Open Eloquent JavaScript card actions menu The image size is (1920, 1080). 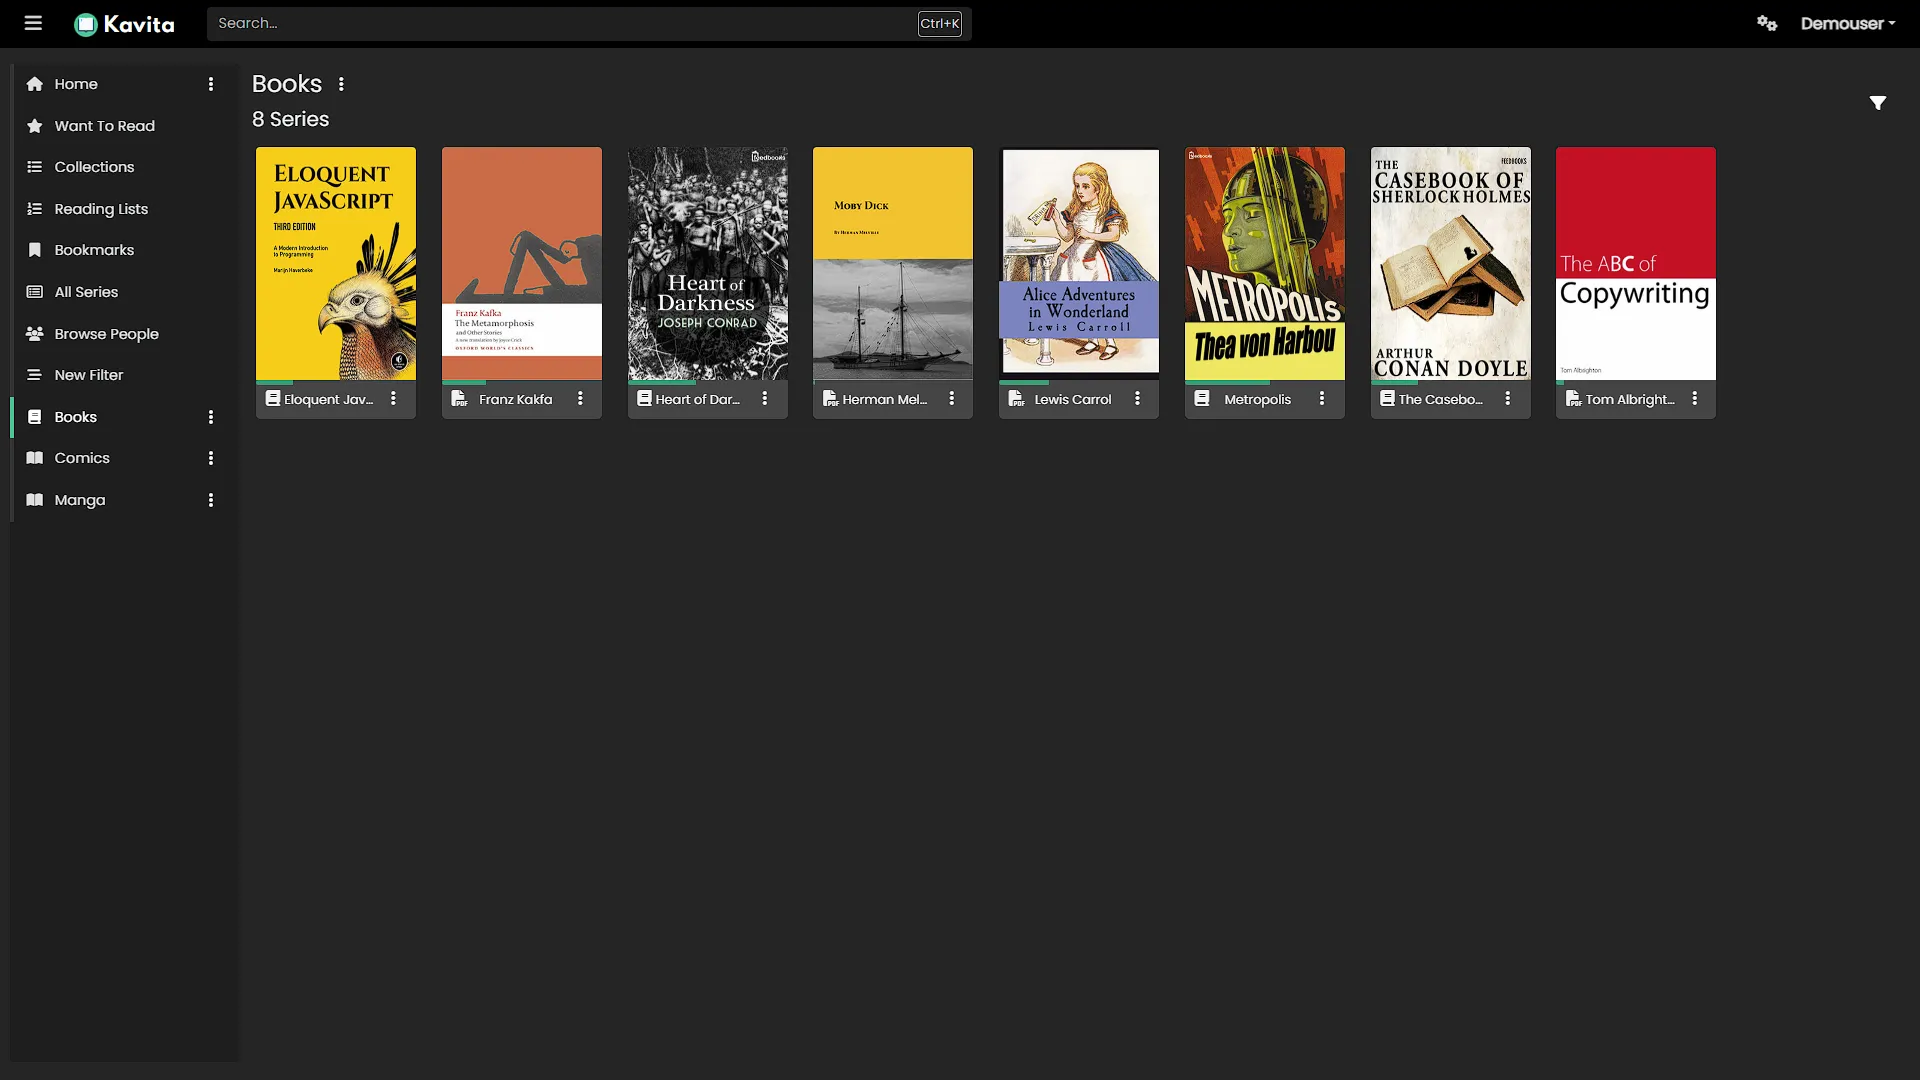[x=394, y=398]
